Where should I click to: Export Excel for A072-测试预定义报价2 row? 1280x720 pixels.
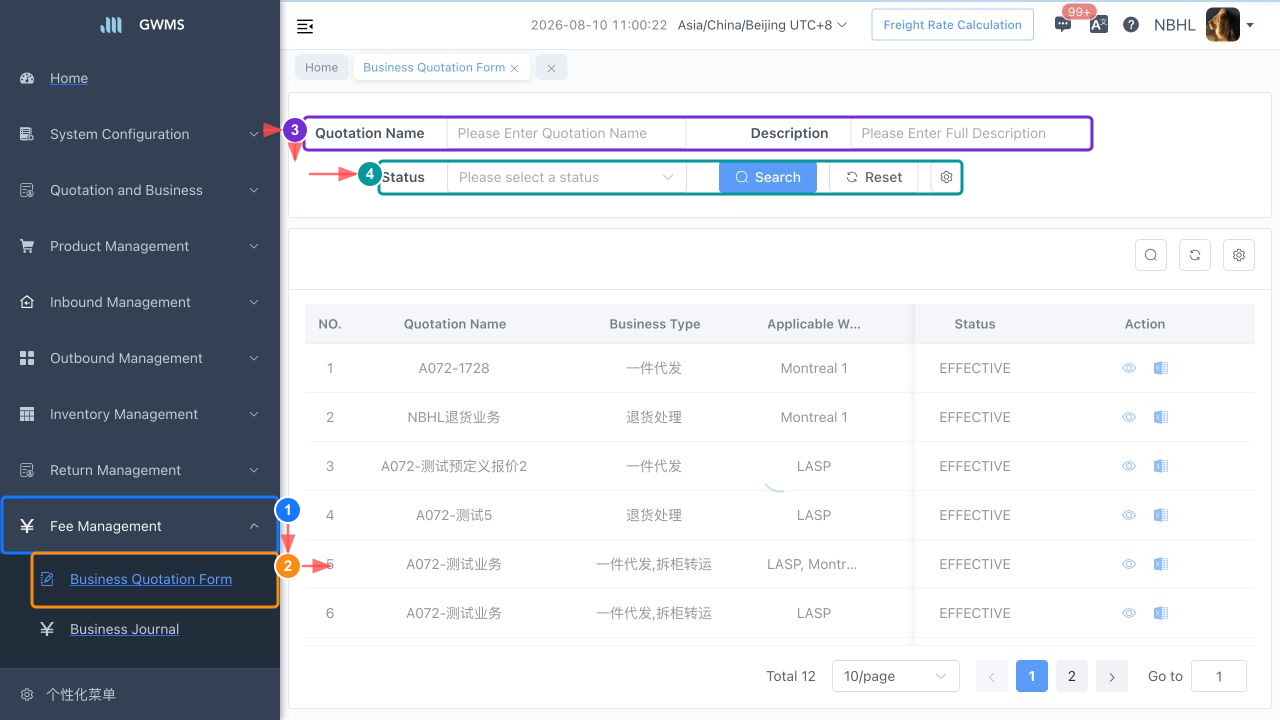(1161, 466)
